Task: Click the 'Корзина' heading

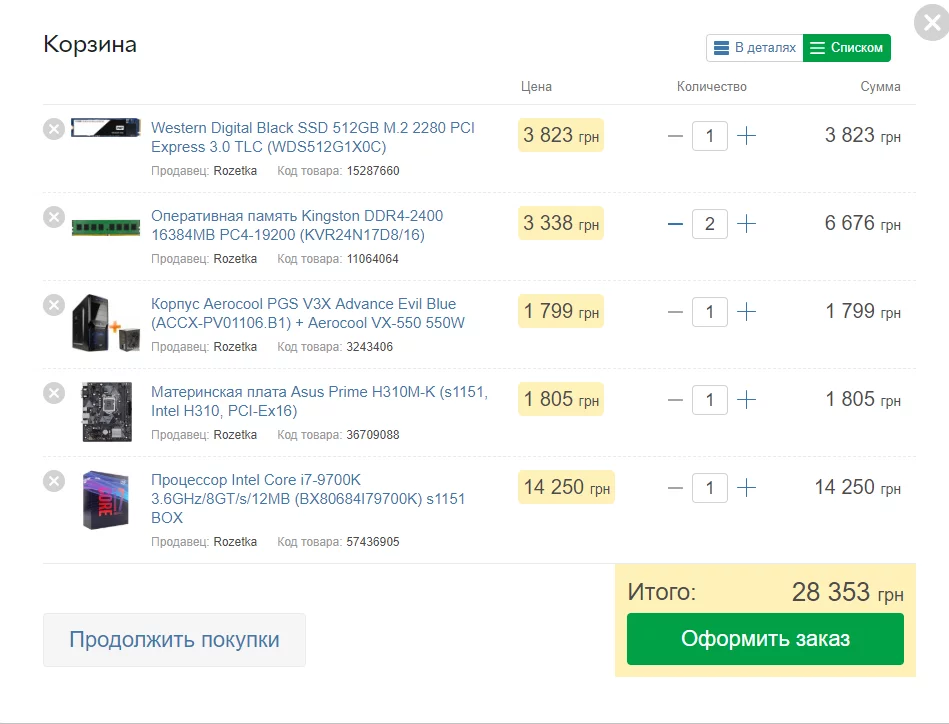Action: 90,45
